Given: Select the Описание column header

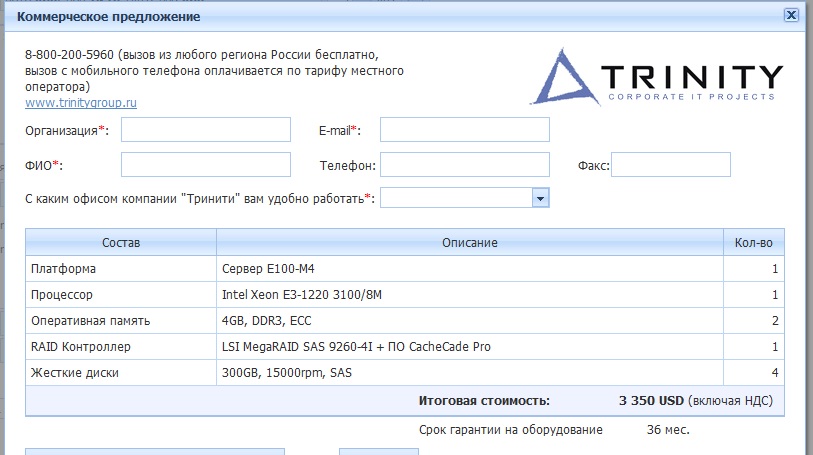Looking at the screenshot, I should [x=469, y=243].
